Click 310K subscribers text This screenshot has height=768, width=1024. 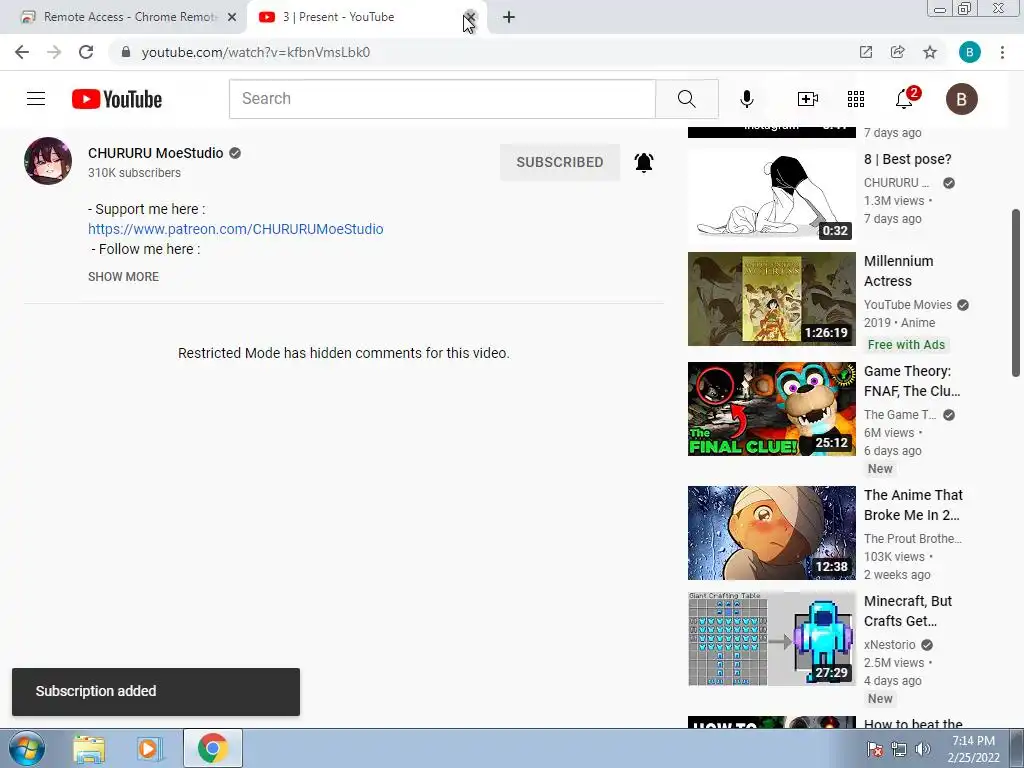(x=135, y=173)
